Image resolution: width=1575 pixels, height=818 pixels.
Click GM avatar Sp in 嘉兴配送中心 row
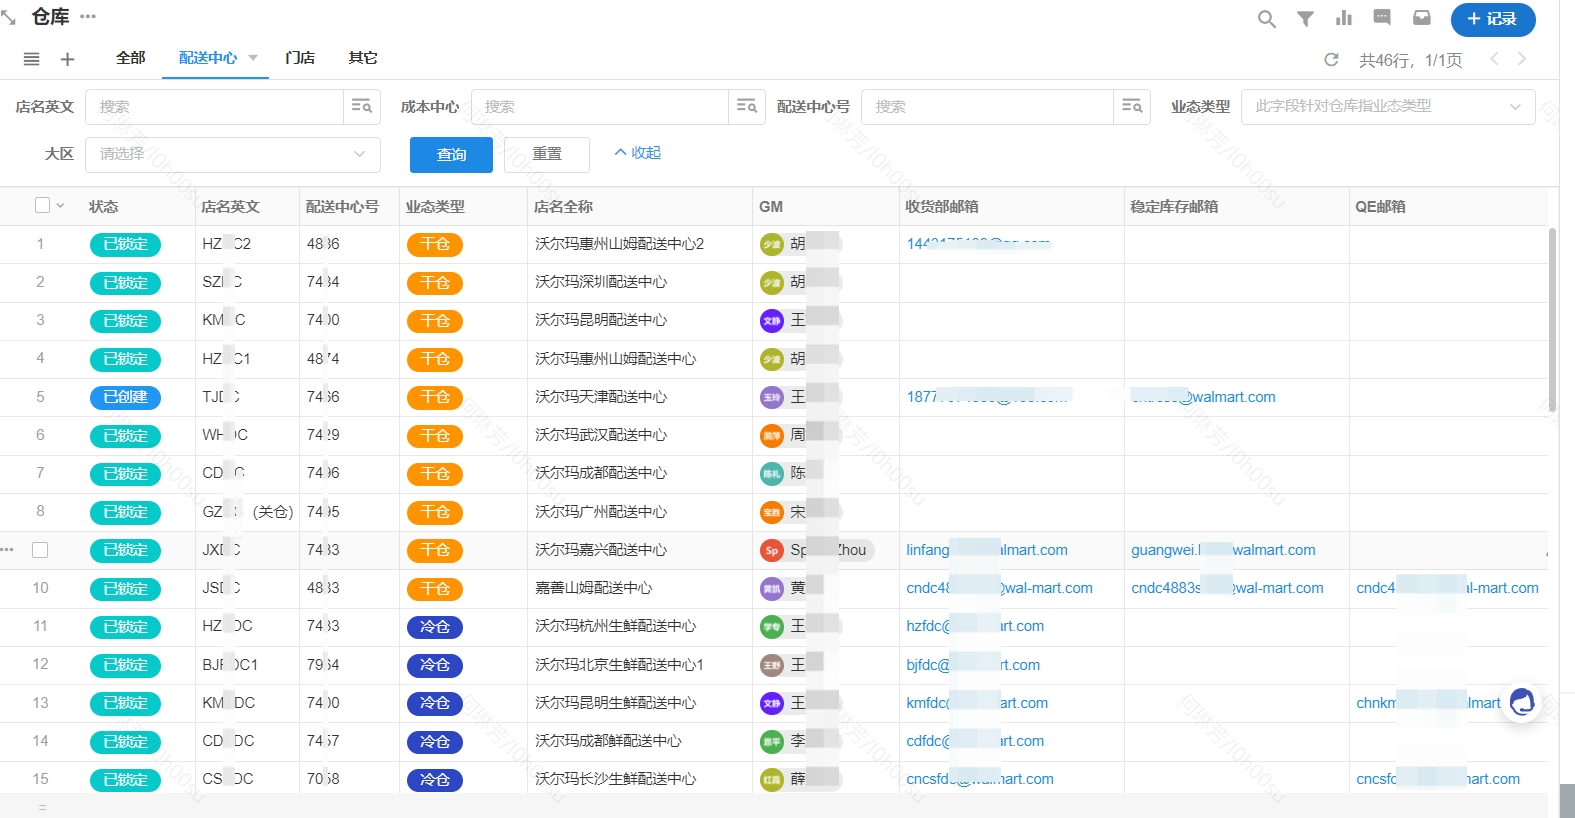coord(771,550)
